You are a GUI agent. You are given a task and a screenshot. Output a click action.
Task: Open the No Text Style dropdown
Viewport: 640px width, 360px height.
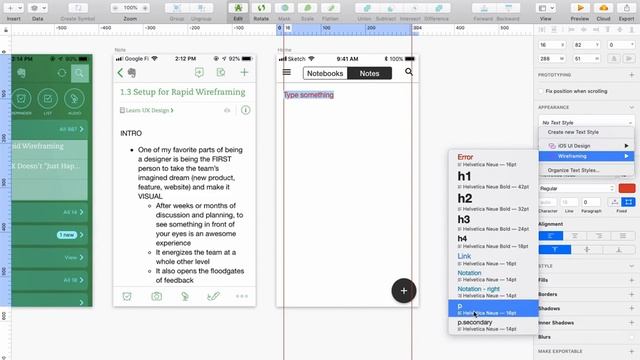pos(587,122)
